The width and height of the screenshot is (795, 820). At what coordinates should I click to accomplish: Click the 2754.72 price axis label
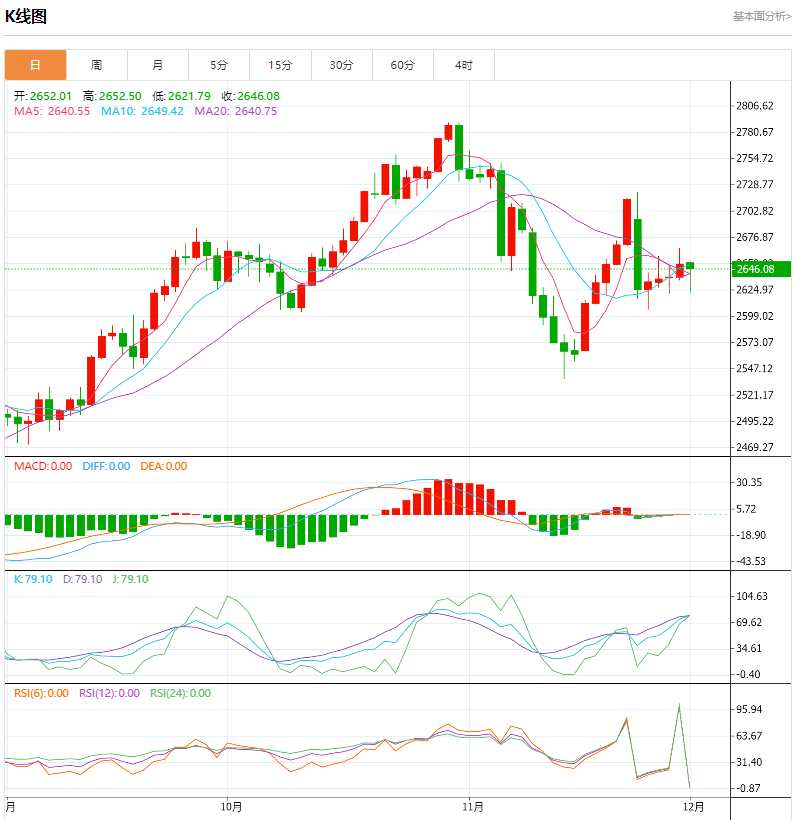(754, 158)
